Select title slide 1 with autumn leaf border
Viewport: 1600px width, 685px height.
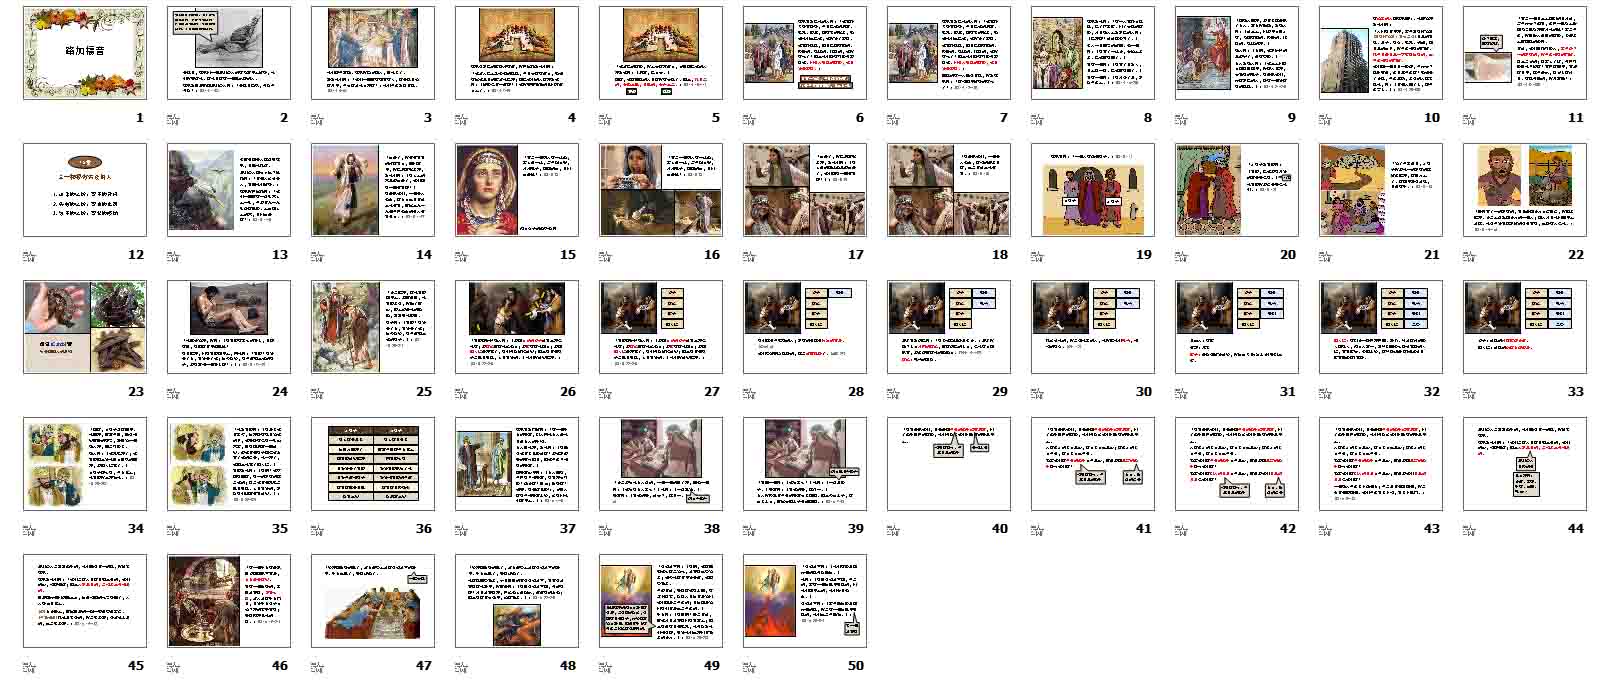pos(85,53)
